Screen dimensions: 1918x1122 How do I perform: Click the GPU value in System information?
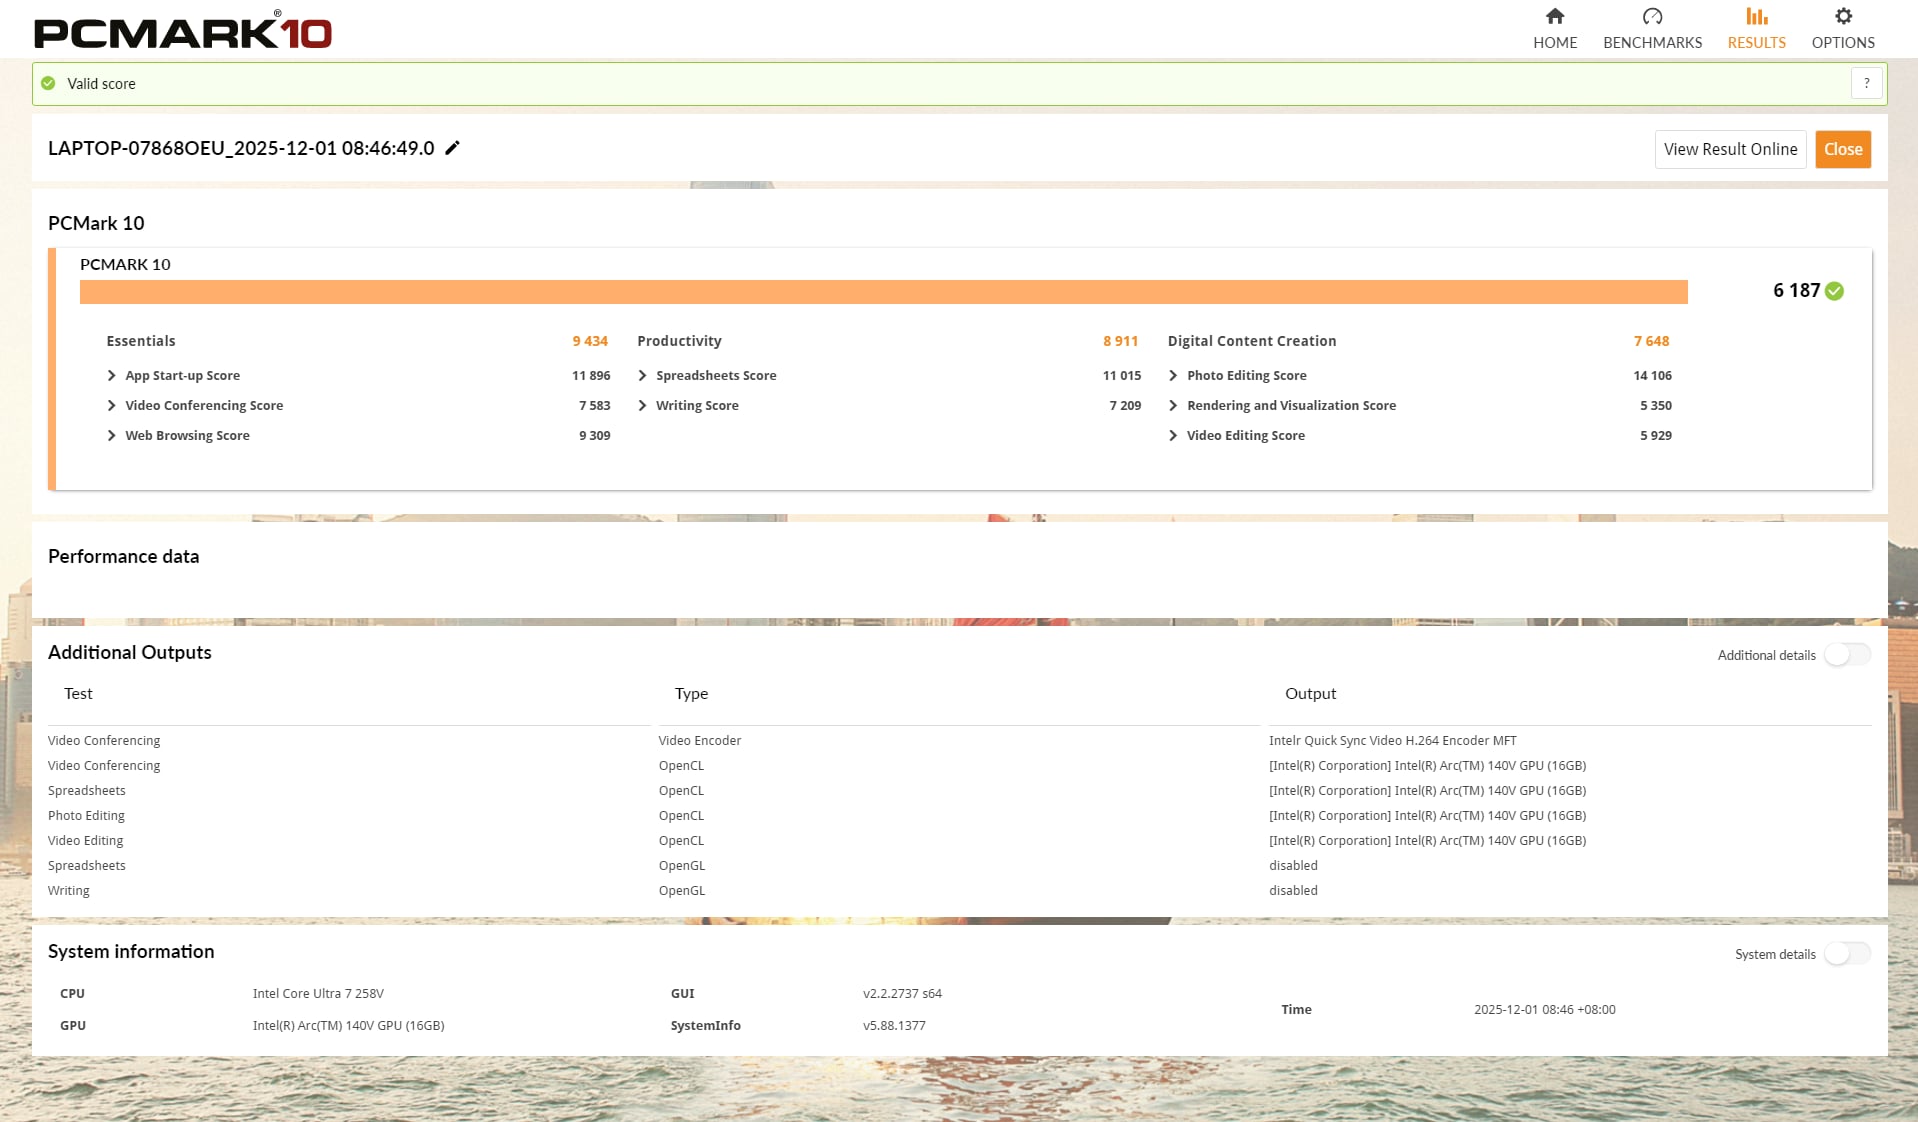coord(348,1026)
